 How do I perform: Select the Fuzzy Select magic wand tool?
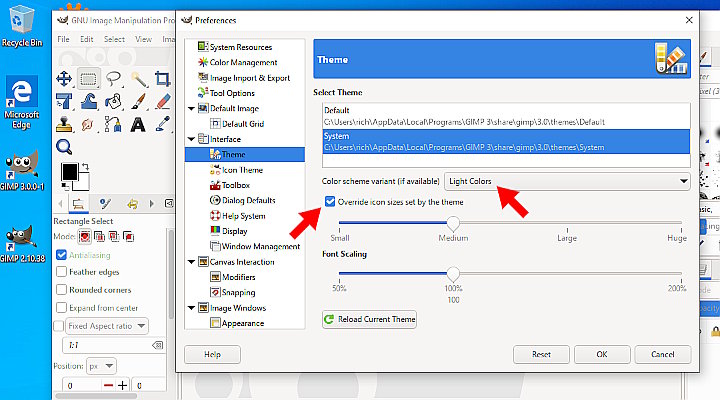click(x=138, y=79)
